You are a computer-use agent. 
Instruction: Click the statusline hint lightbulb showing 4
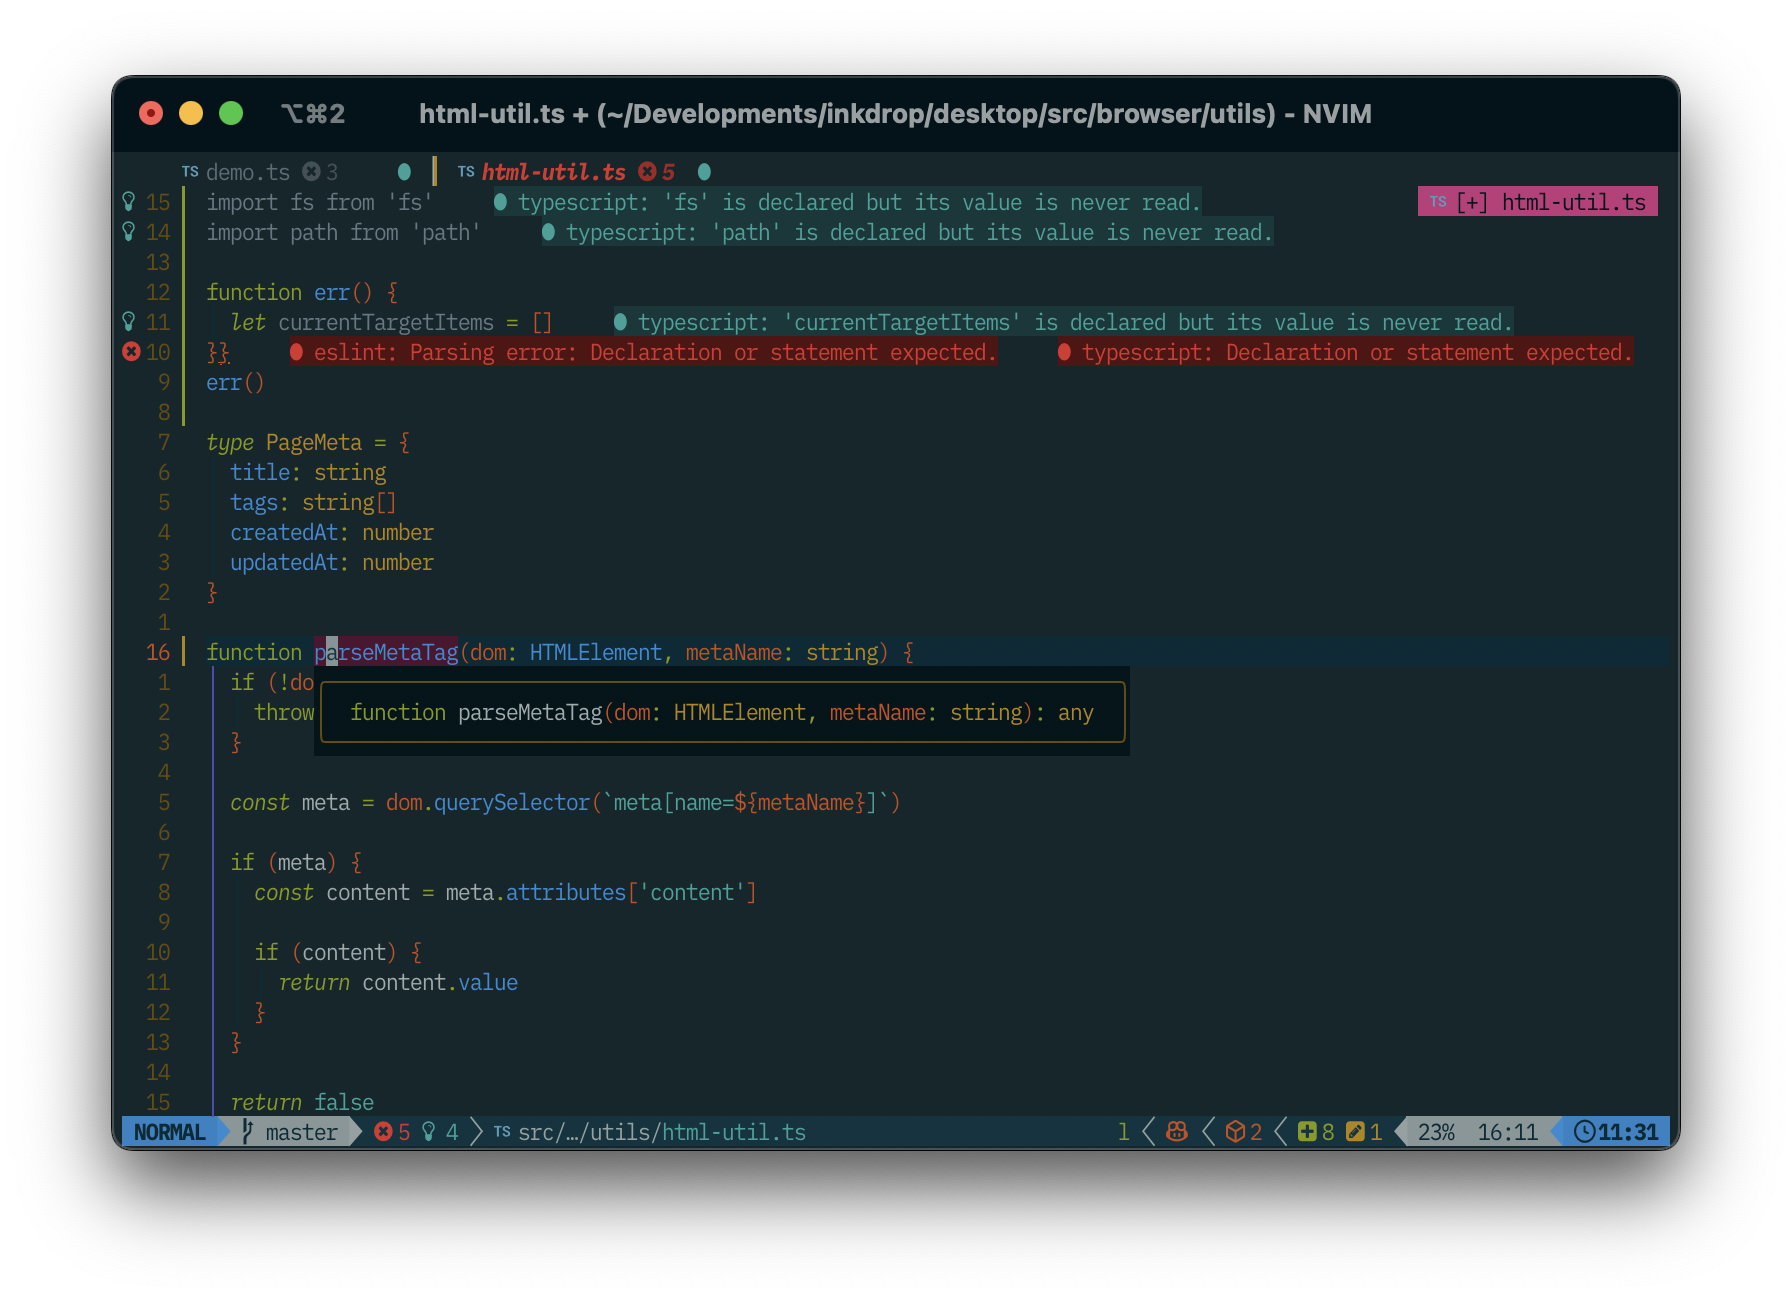[x=429, y=1132]
